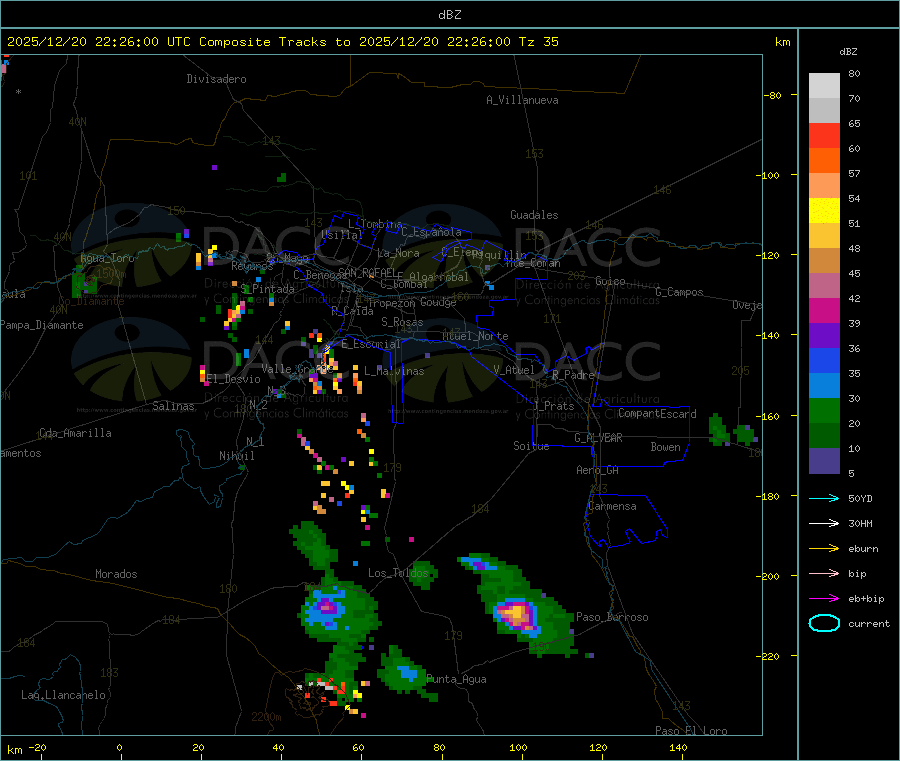This screenshot has height=761, width=900.
Task: Select the green 20-30 dBZ swatch
Action: (x=824, y=410)
